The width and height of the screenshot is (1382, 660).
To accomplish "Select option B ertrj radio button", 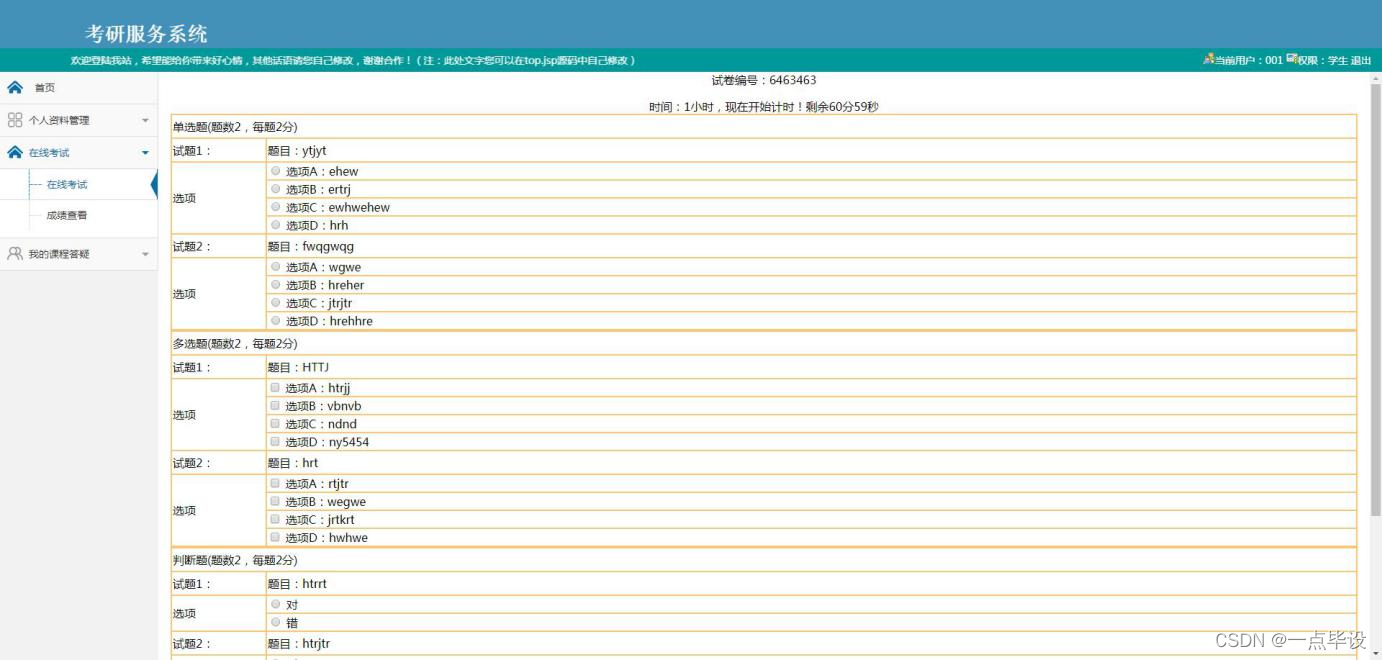I will point(276,189).
